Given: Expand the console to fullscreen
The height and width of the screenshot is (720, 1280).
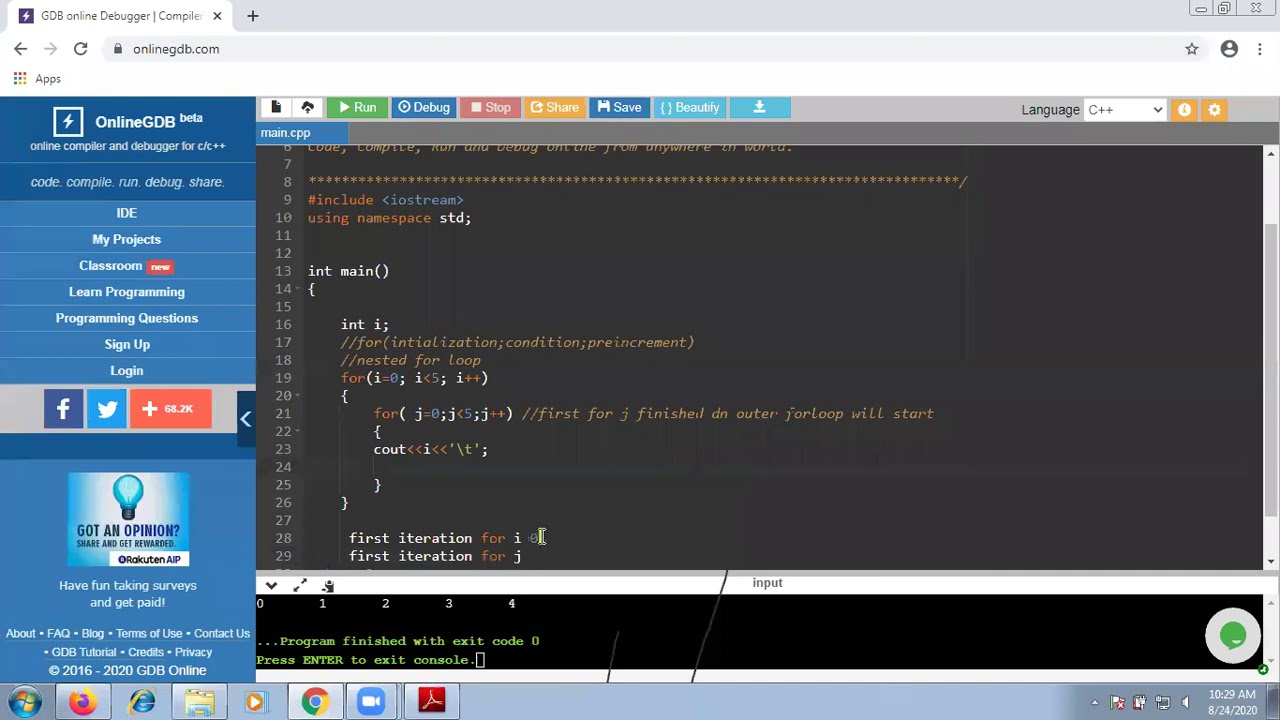Looking at the screenshot, I should click(x=300, y=585).
